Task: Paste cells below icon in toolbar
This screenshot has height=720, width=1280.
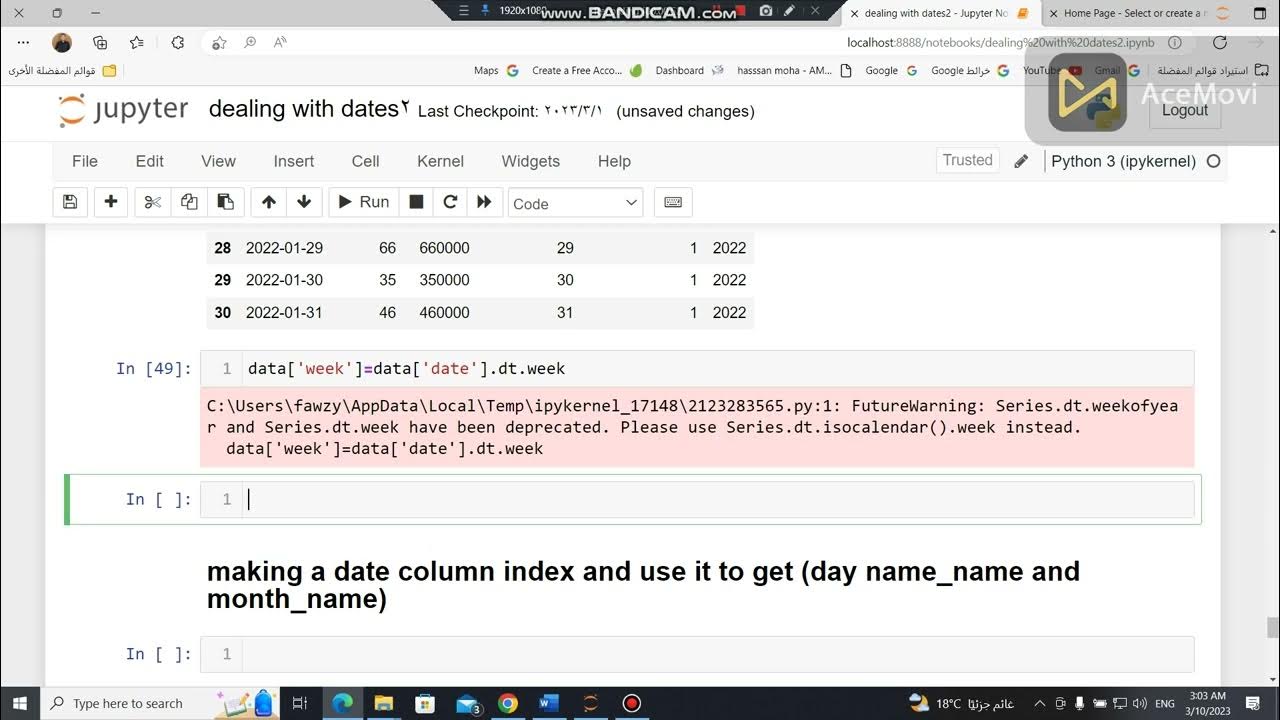Action: (225, 202)
